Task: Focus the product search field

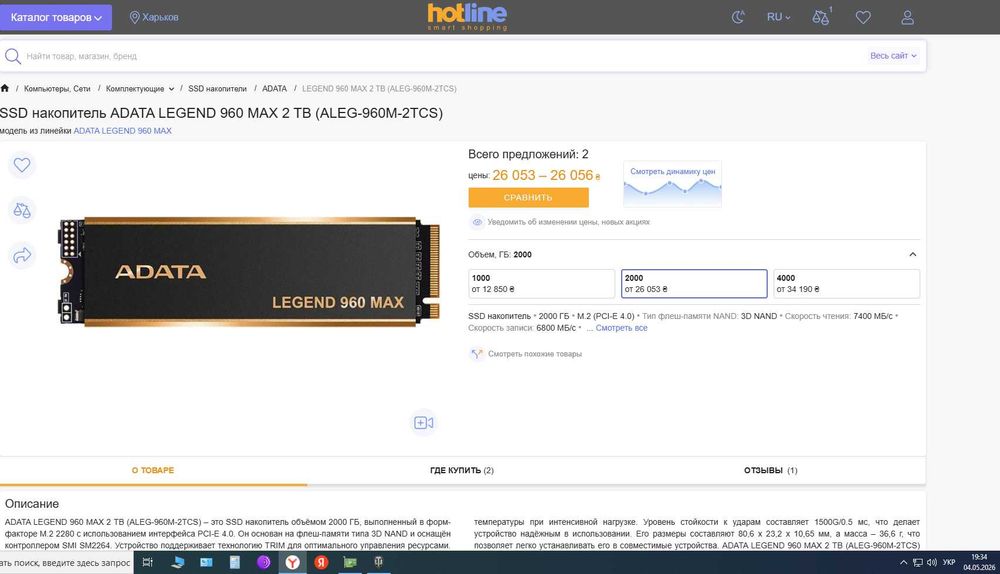Action: 440,56
